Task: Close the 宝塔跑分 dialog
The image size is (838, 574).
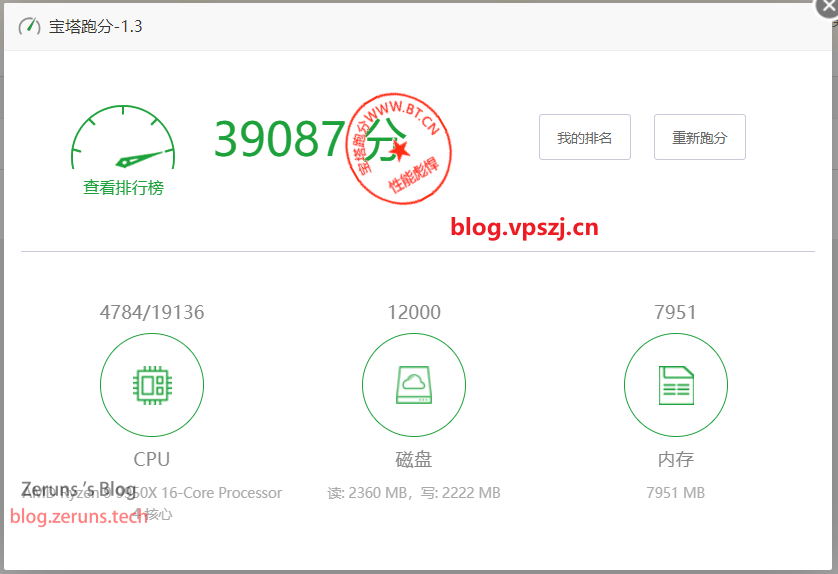Action: pyautogui.click(x=825, y=8)
